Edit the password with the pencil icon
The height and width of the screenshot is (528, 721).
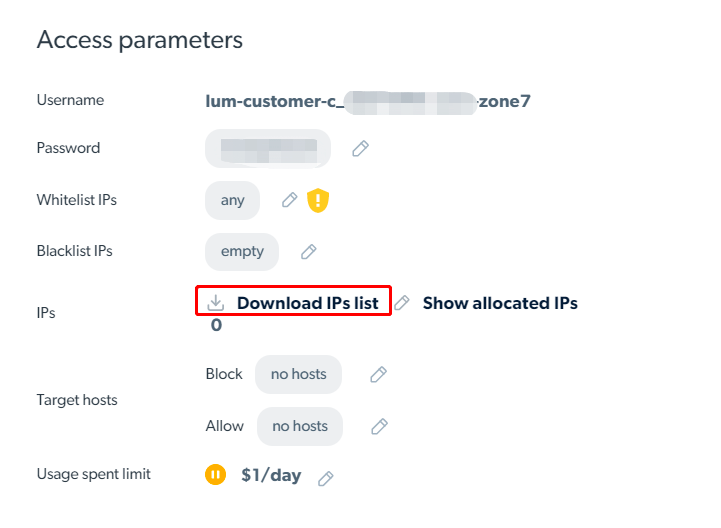(x=360, y=149)
